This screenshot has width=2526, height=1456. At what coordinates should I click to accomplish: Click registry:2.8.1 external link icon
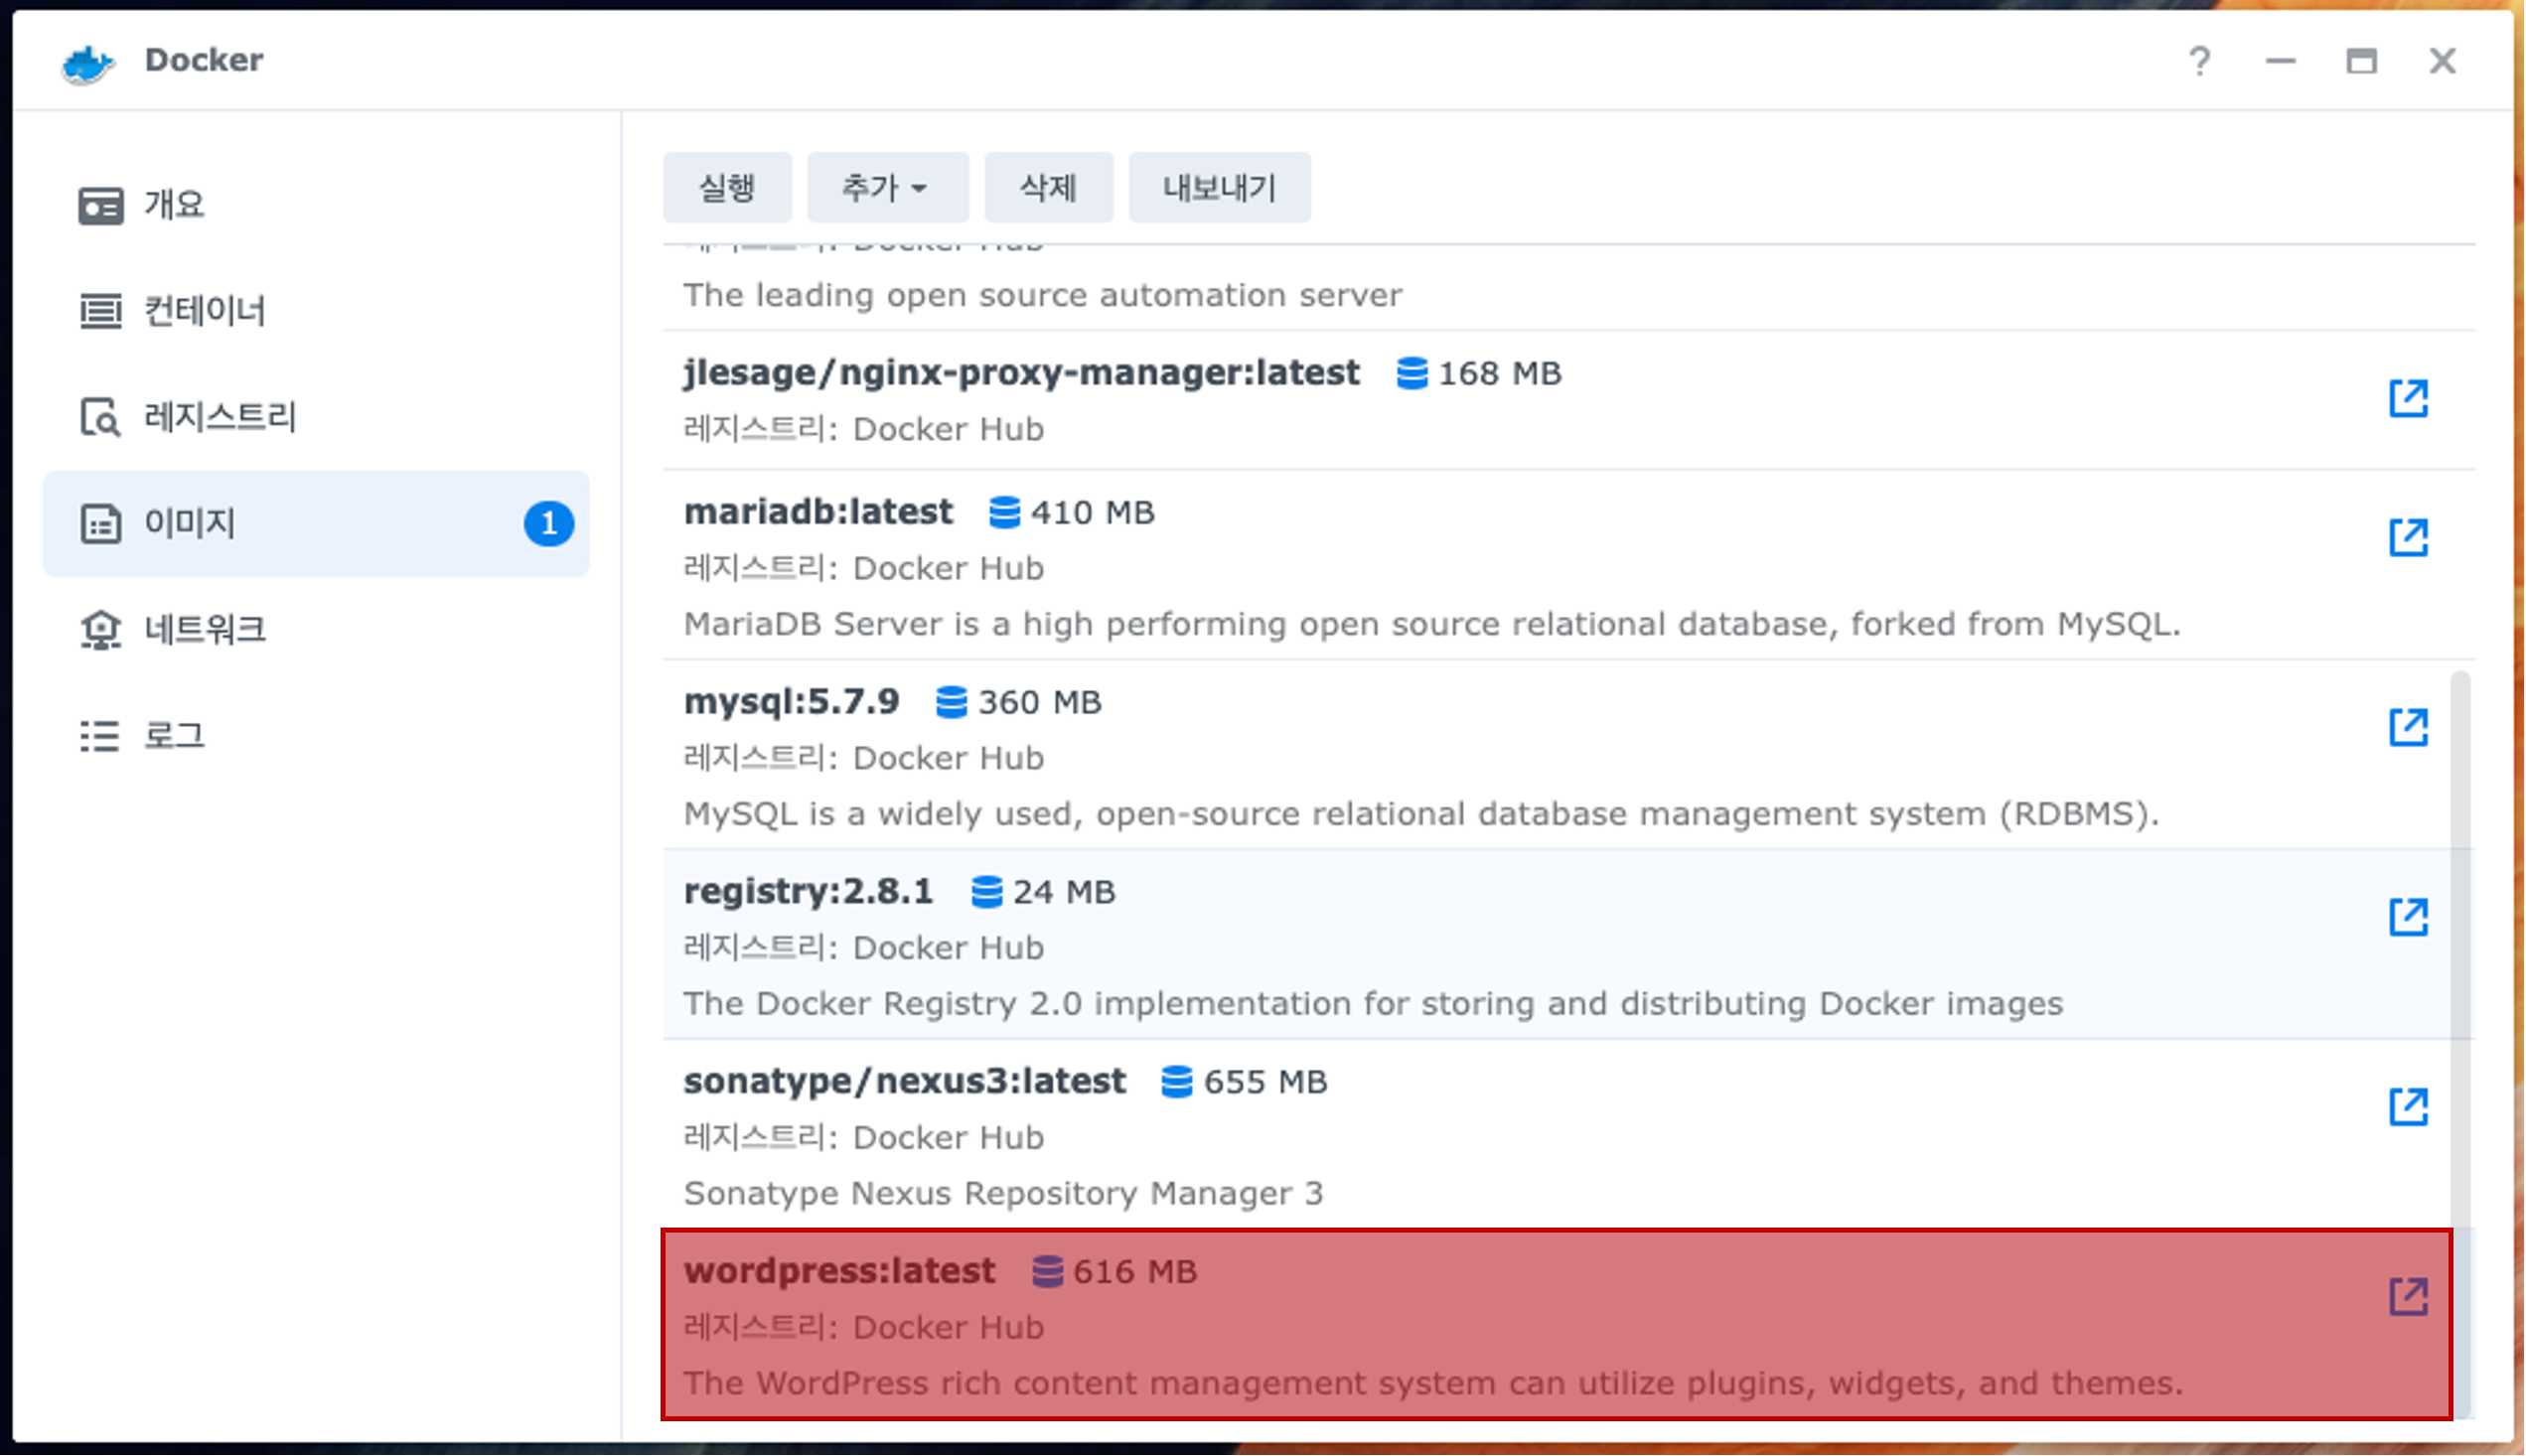pyautogui.click(x=2408, y=917)
